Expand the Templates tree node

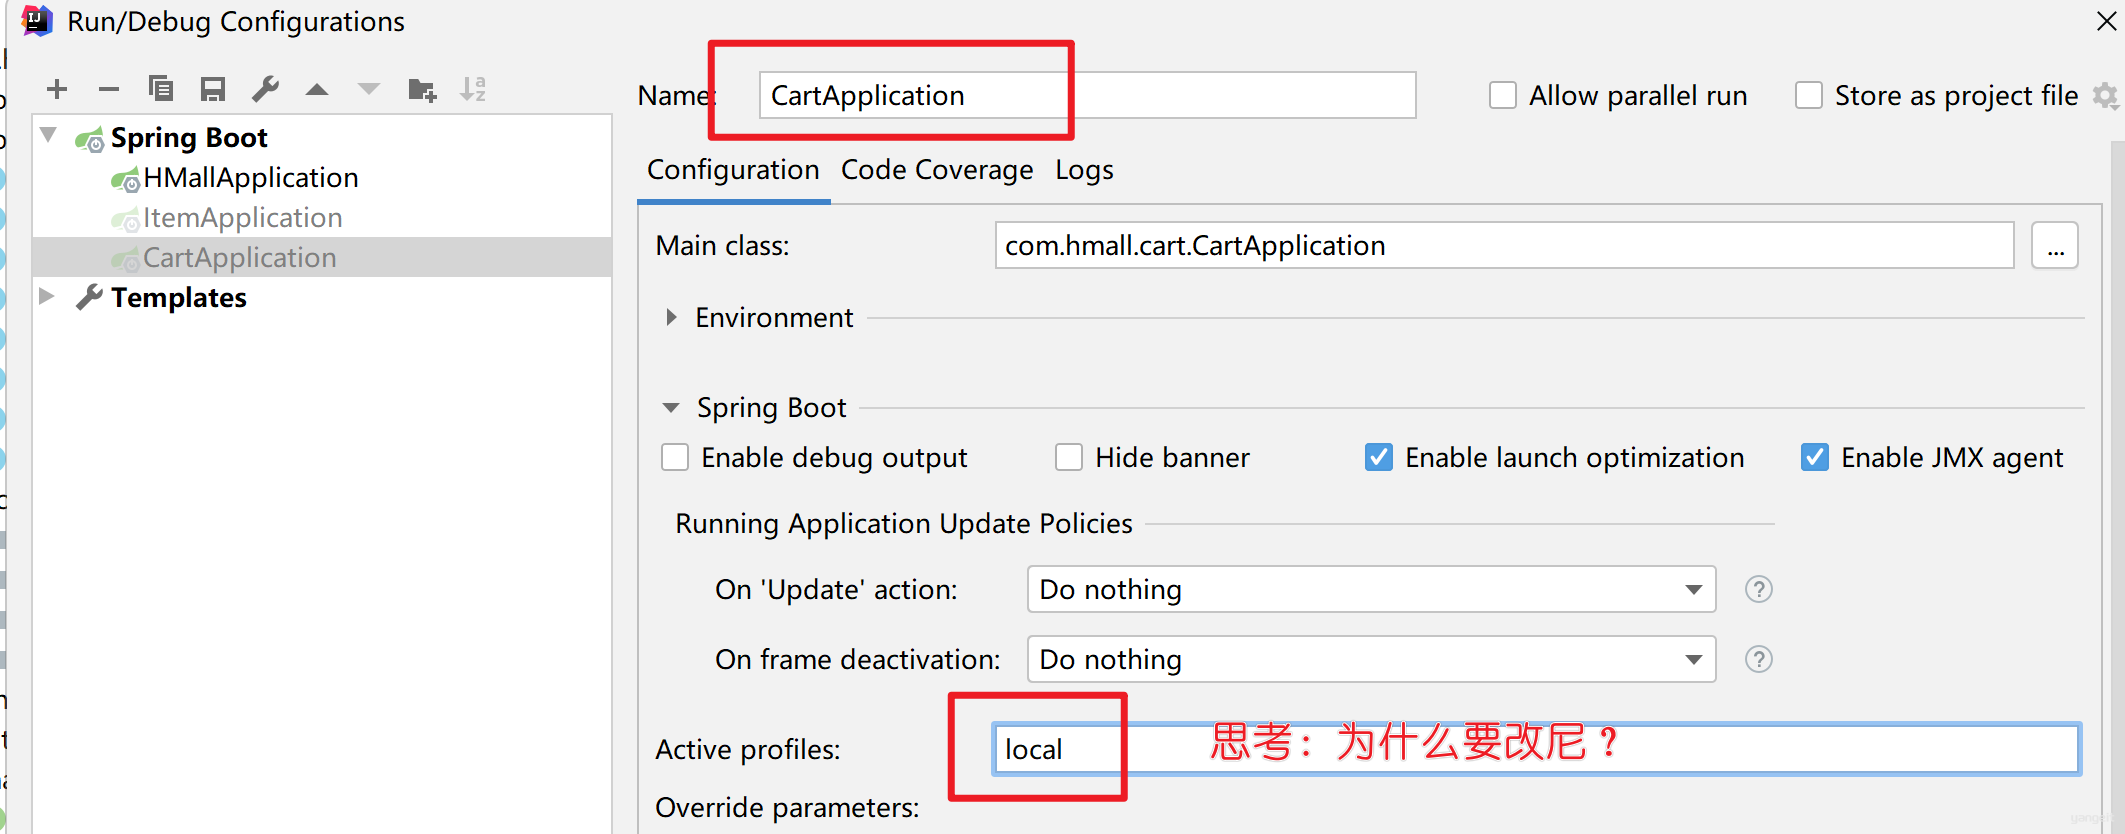pos(46,296)
